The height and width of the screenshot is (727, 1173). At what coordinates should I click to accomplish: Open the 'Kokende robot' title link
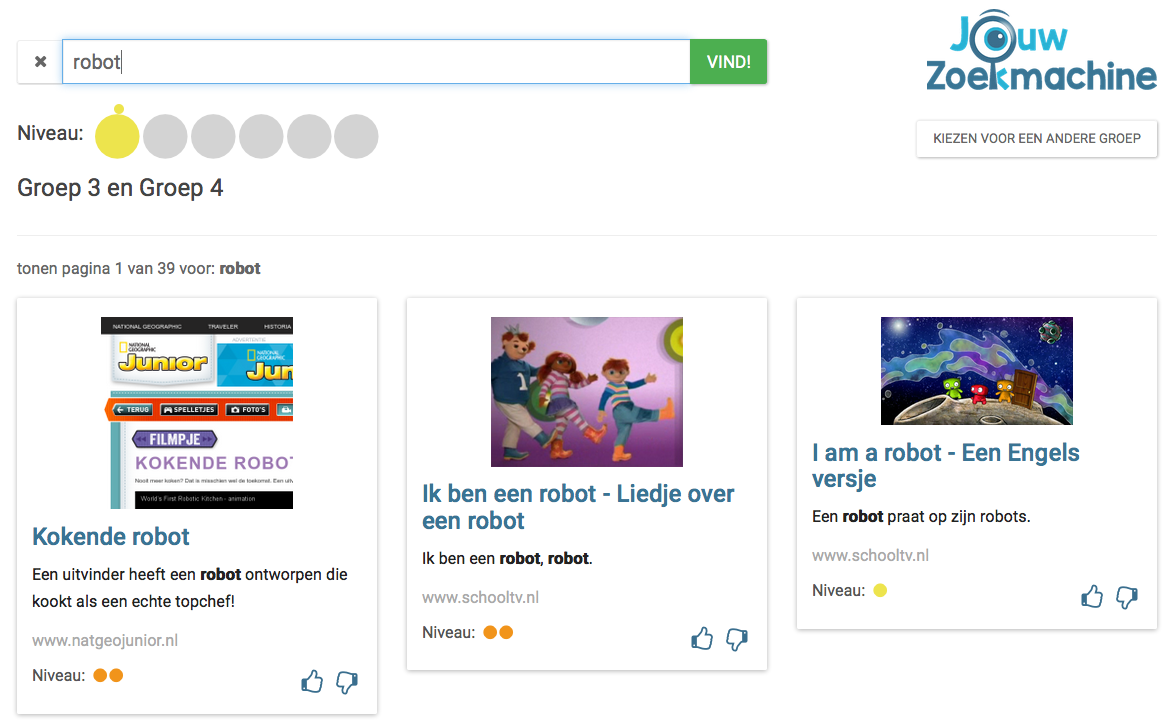coord(111,537)
